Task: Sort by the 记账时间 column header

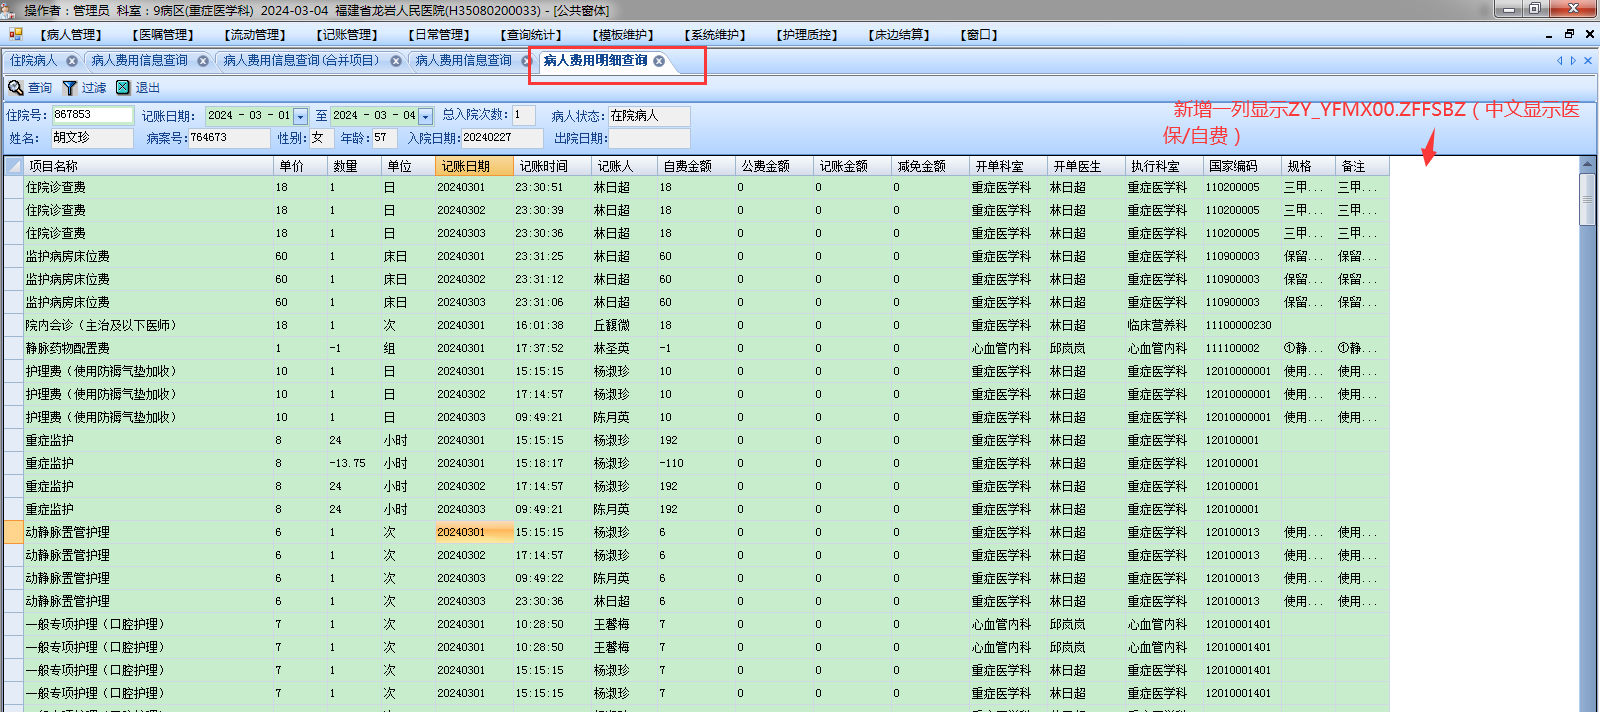Action: [x=552, y=166]
